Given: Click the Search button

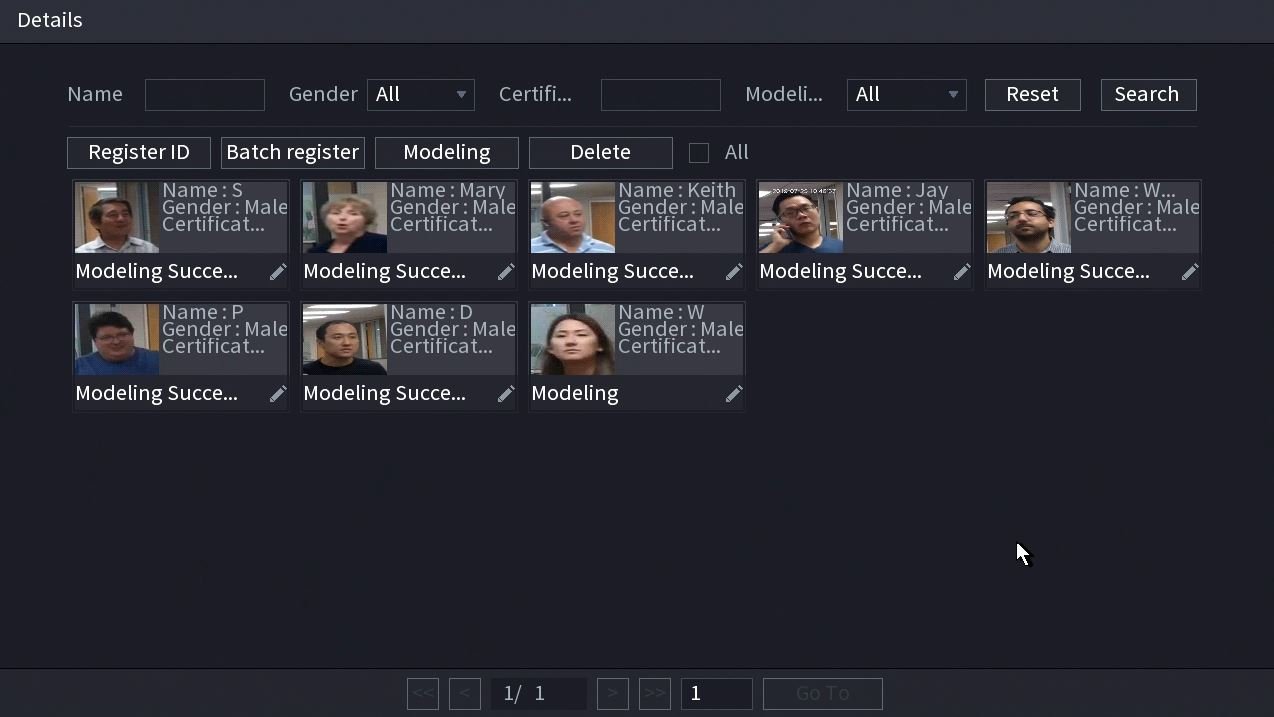Looking at the screenshot, I should (x=1148, y=95).
